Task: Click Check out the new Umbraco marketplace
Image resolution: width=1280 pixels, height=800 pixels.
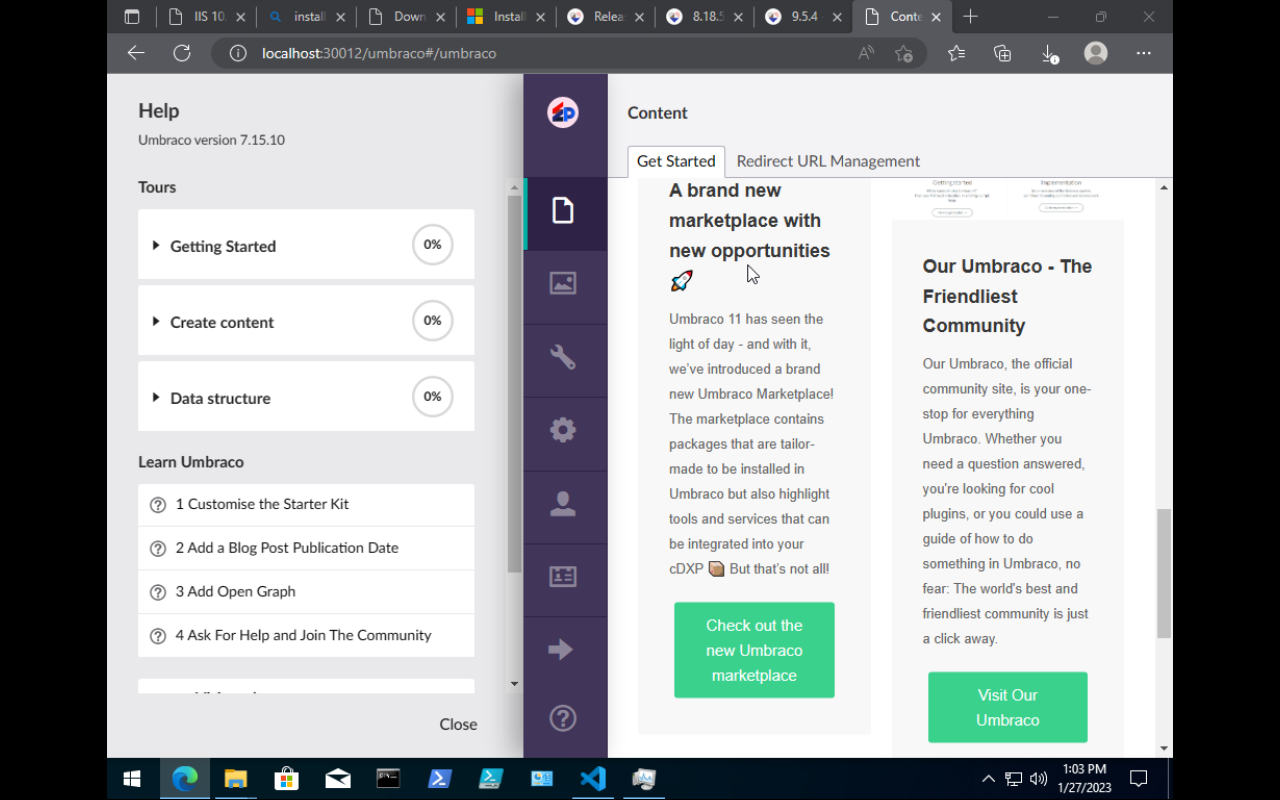Action: point(754,650)
